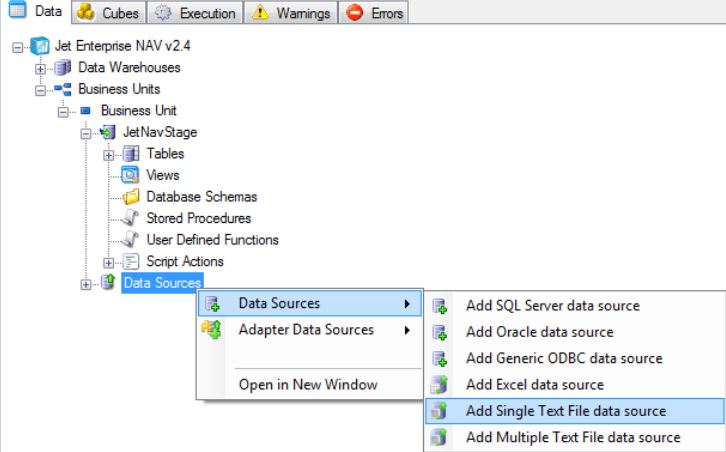Expand the Data Warehouses node
The image size is (726, 452).
(x=40, y=69)
